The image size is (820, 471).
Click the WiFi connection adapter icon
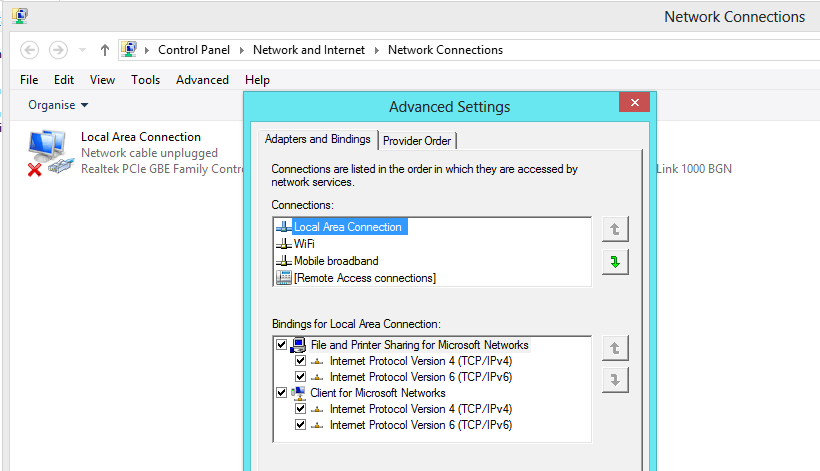(283, 244)
